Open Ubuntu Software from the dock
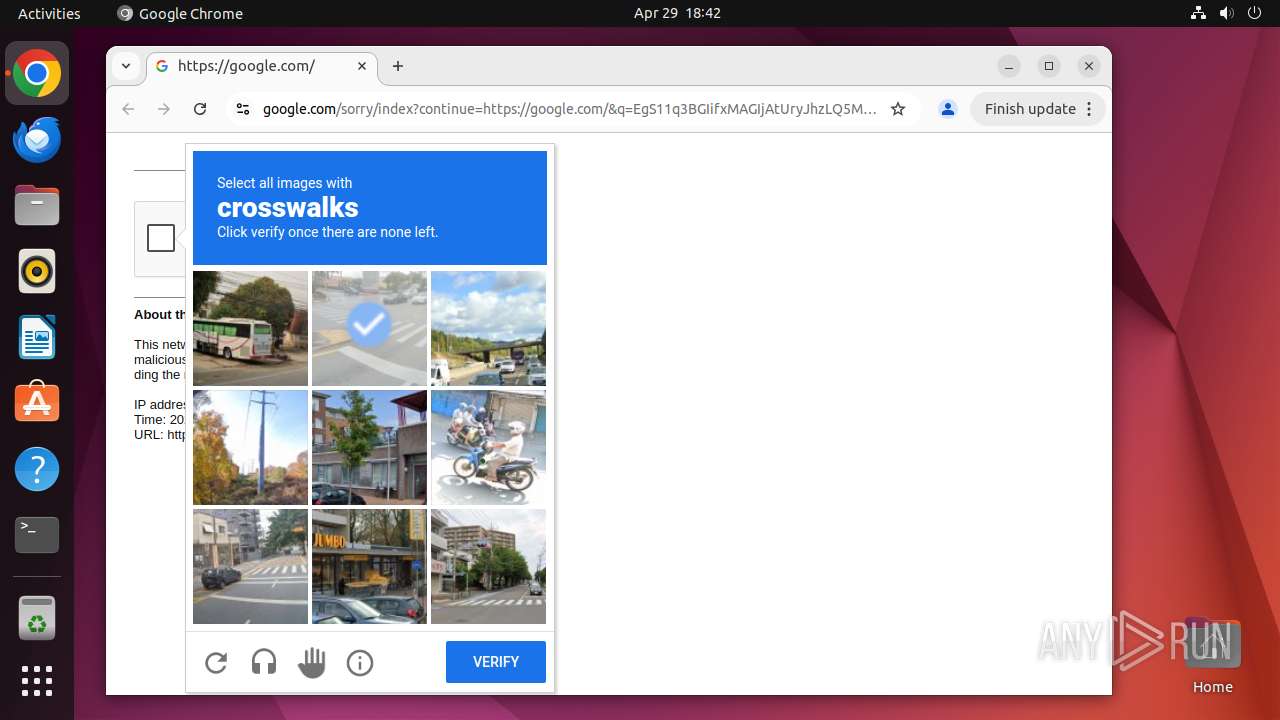The width and height of the screenshot is (1280, 720). (x=37, y=403)
